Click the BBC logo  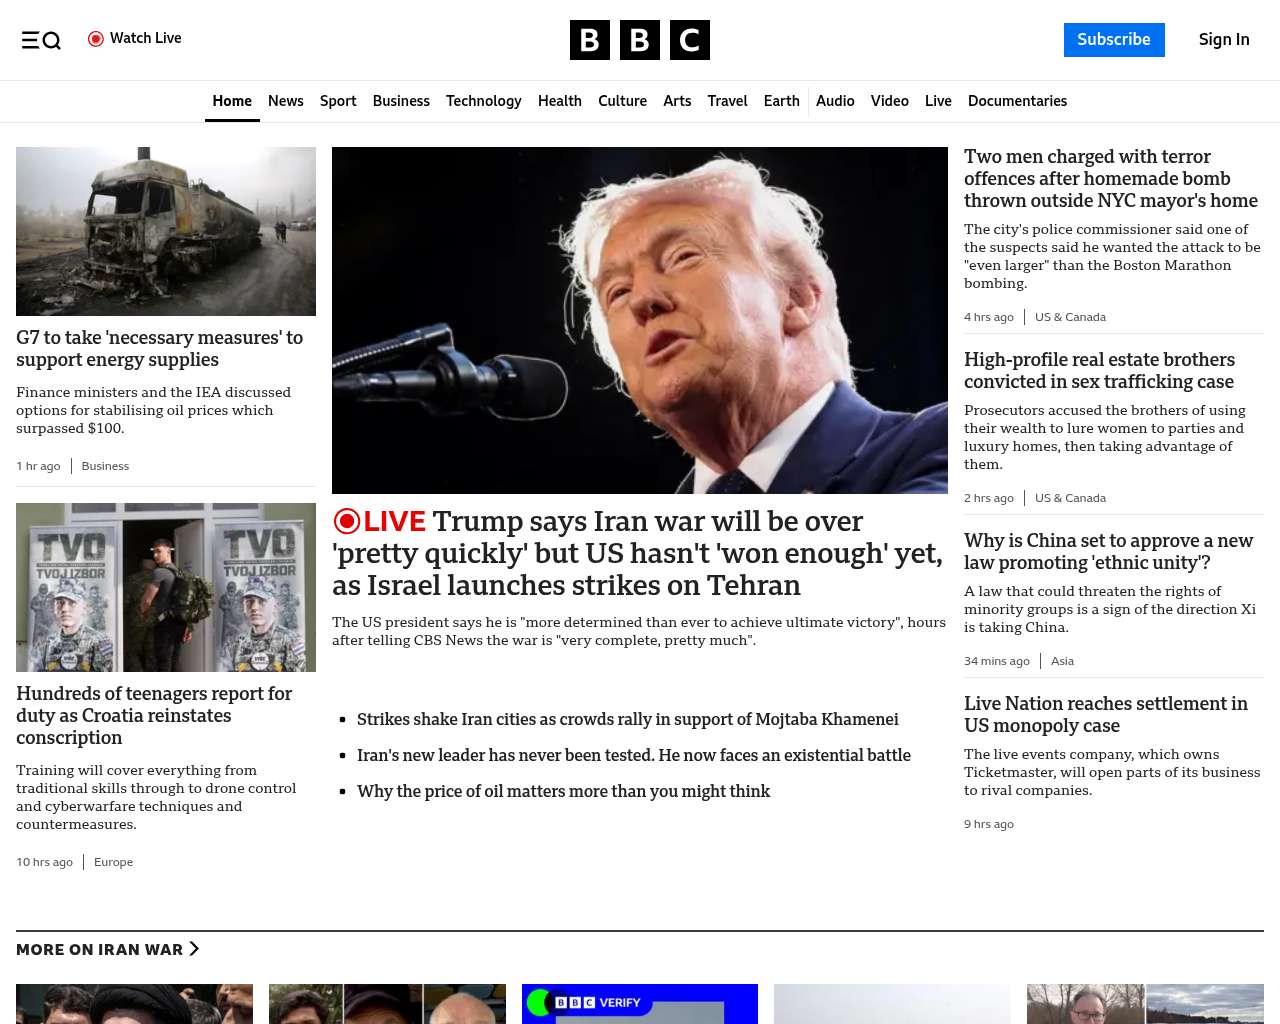640,40
